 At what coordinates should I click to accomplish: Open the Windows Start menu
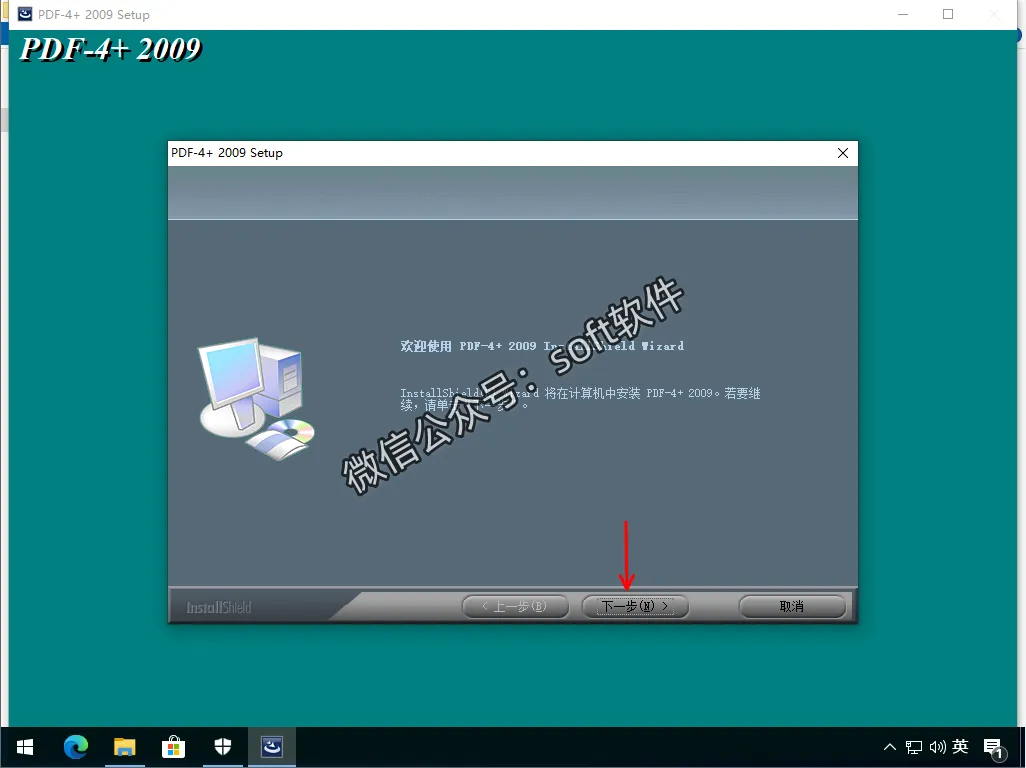click(25, 747)
